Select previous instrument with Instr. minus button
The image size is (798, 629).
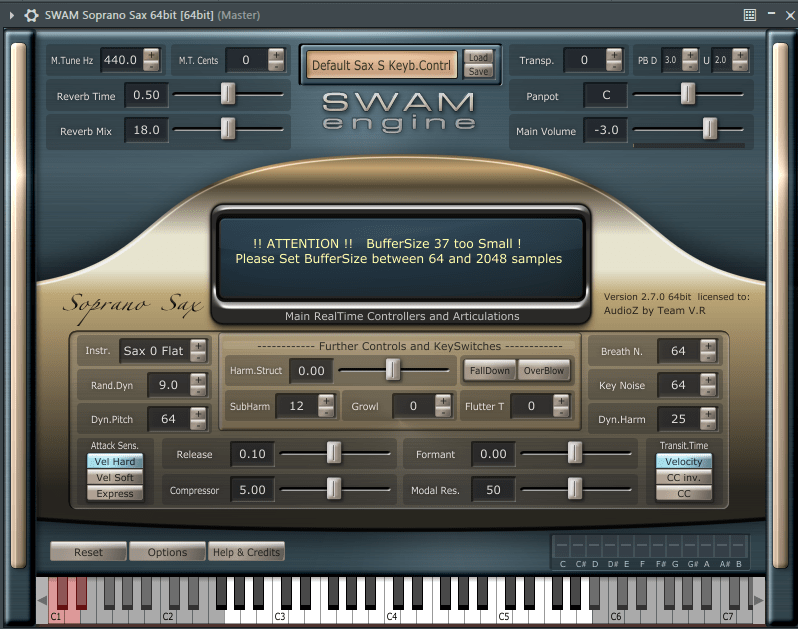coord(198,357)
